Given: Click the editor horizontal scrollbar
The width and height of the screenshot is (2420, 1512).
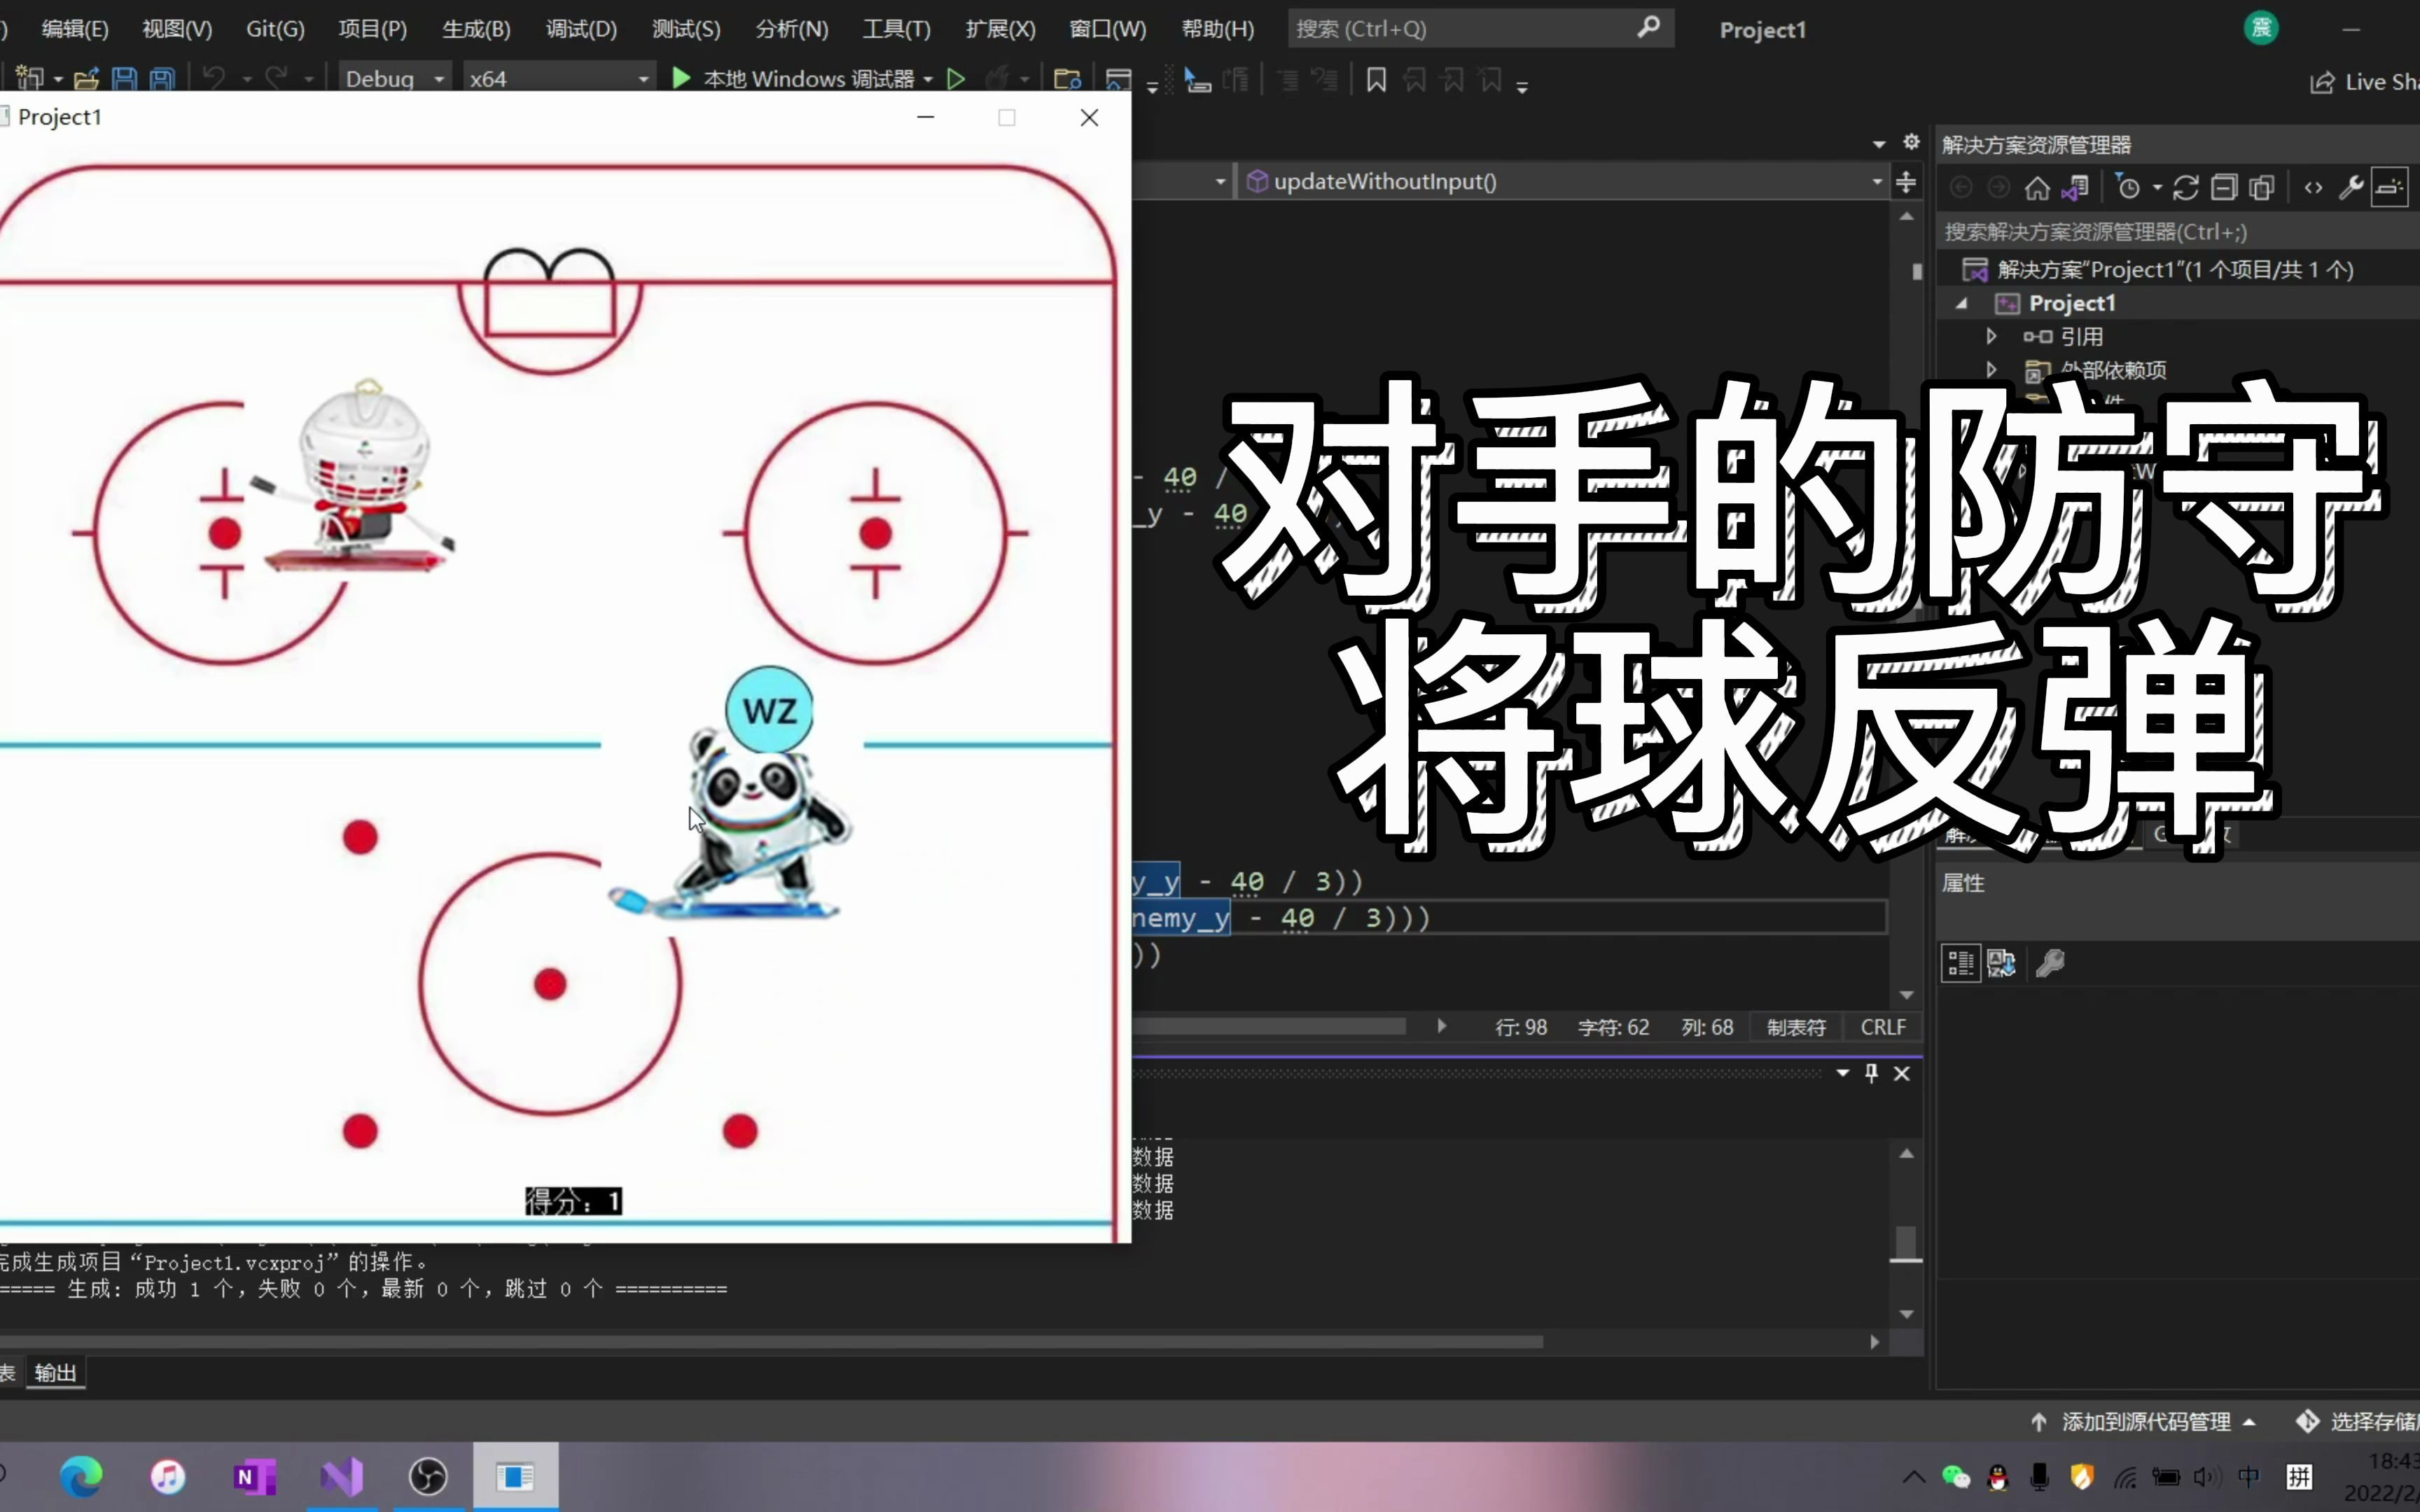Looking at the screenshot, I should [1268, 1026].
